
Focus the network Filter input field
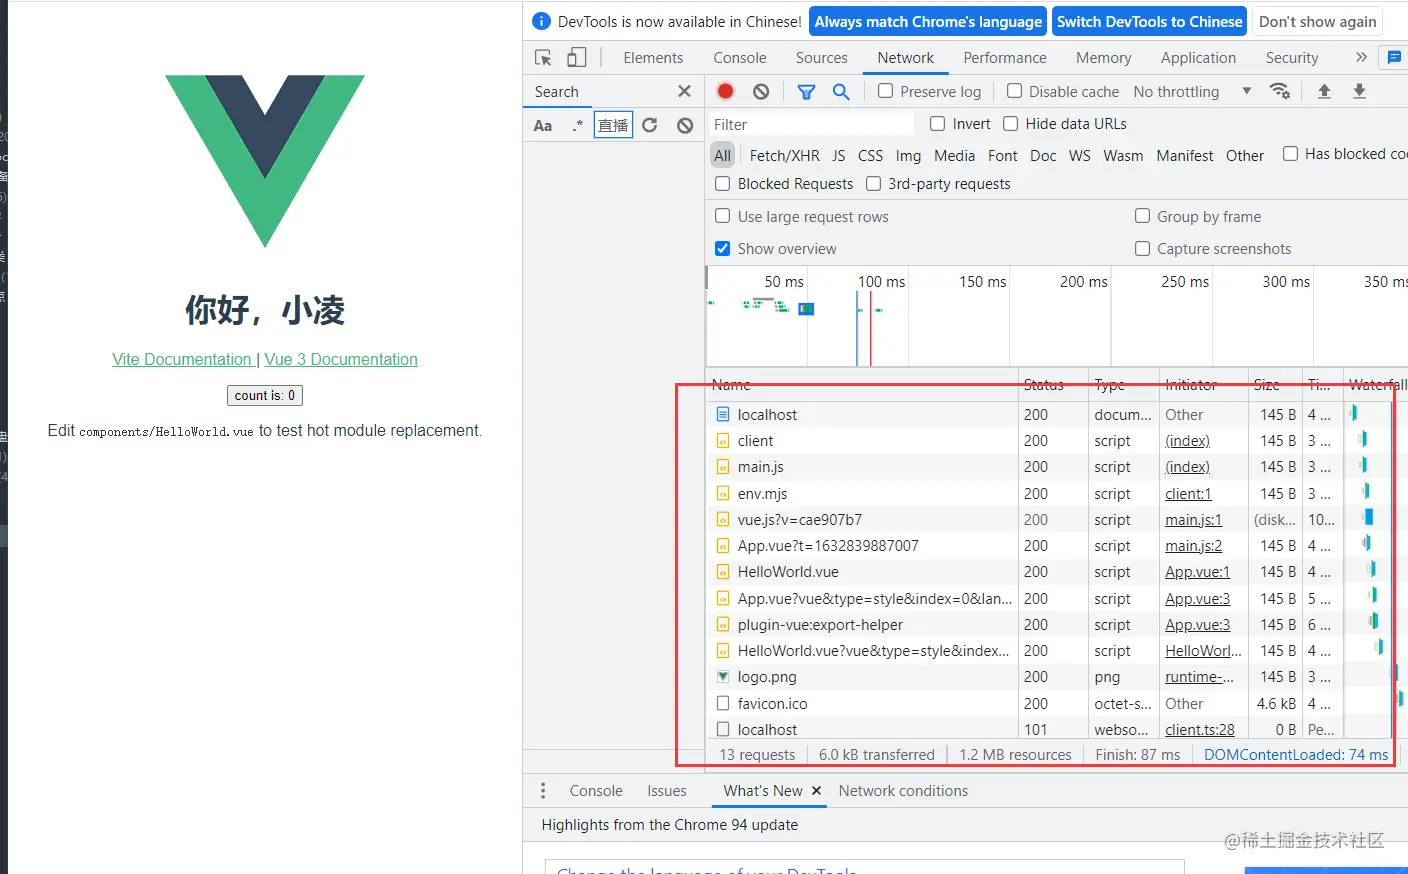click(x=811, y=124)
